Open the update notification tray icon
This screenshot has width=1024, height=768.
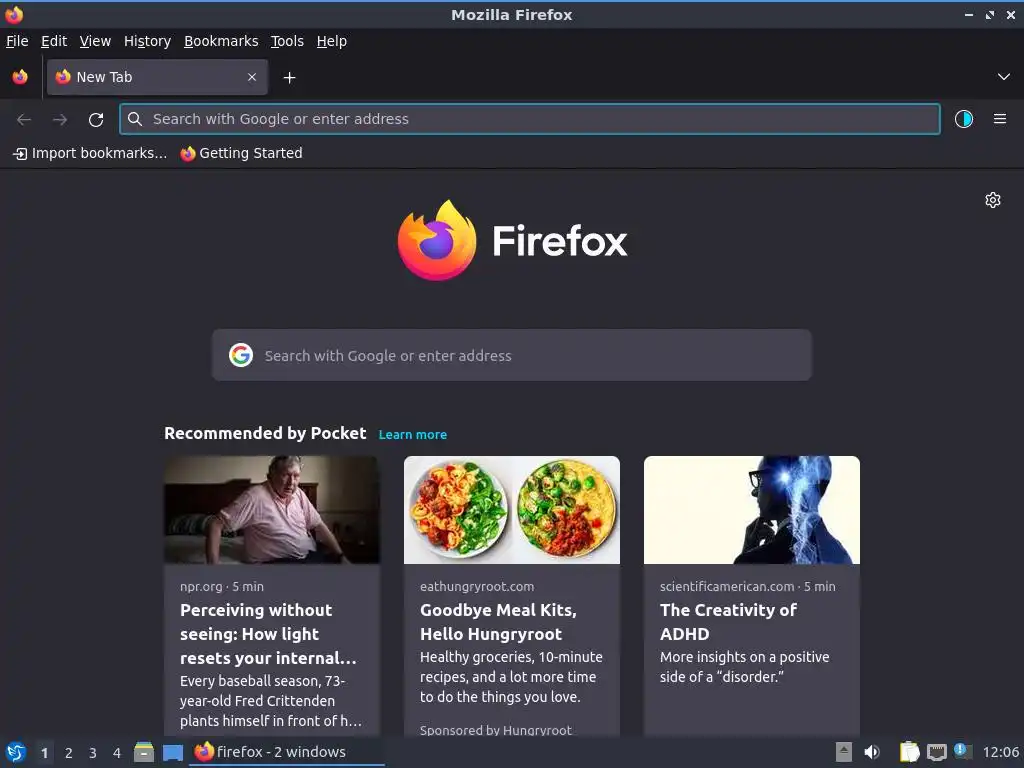pos(963,751)
